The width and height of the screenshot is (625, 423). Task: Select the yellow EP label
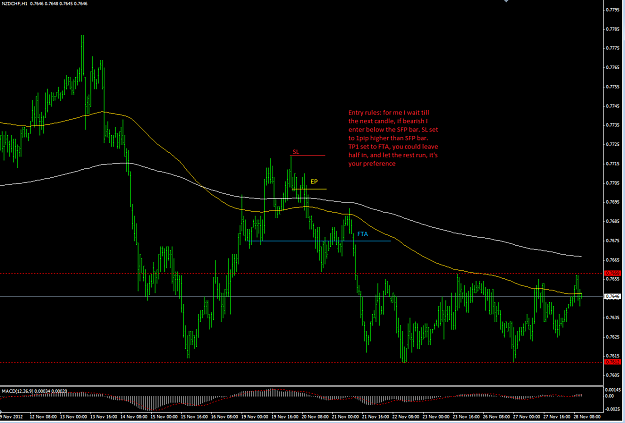coord(314,181)
